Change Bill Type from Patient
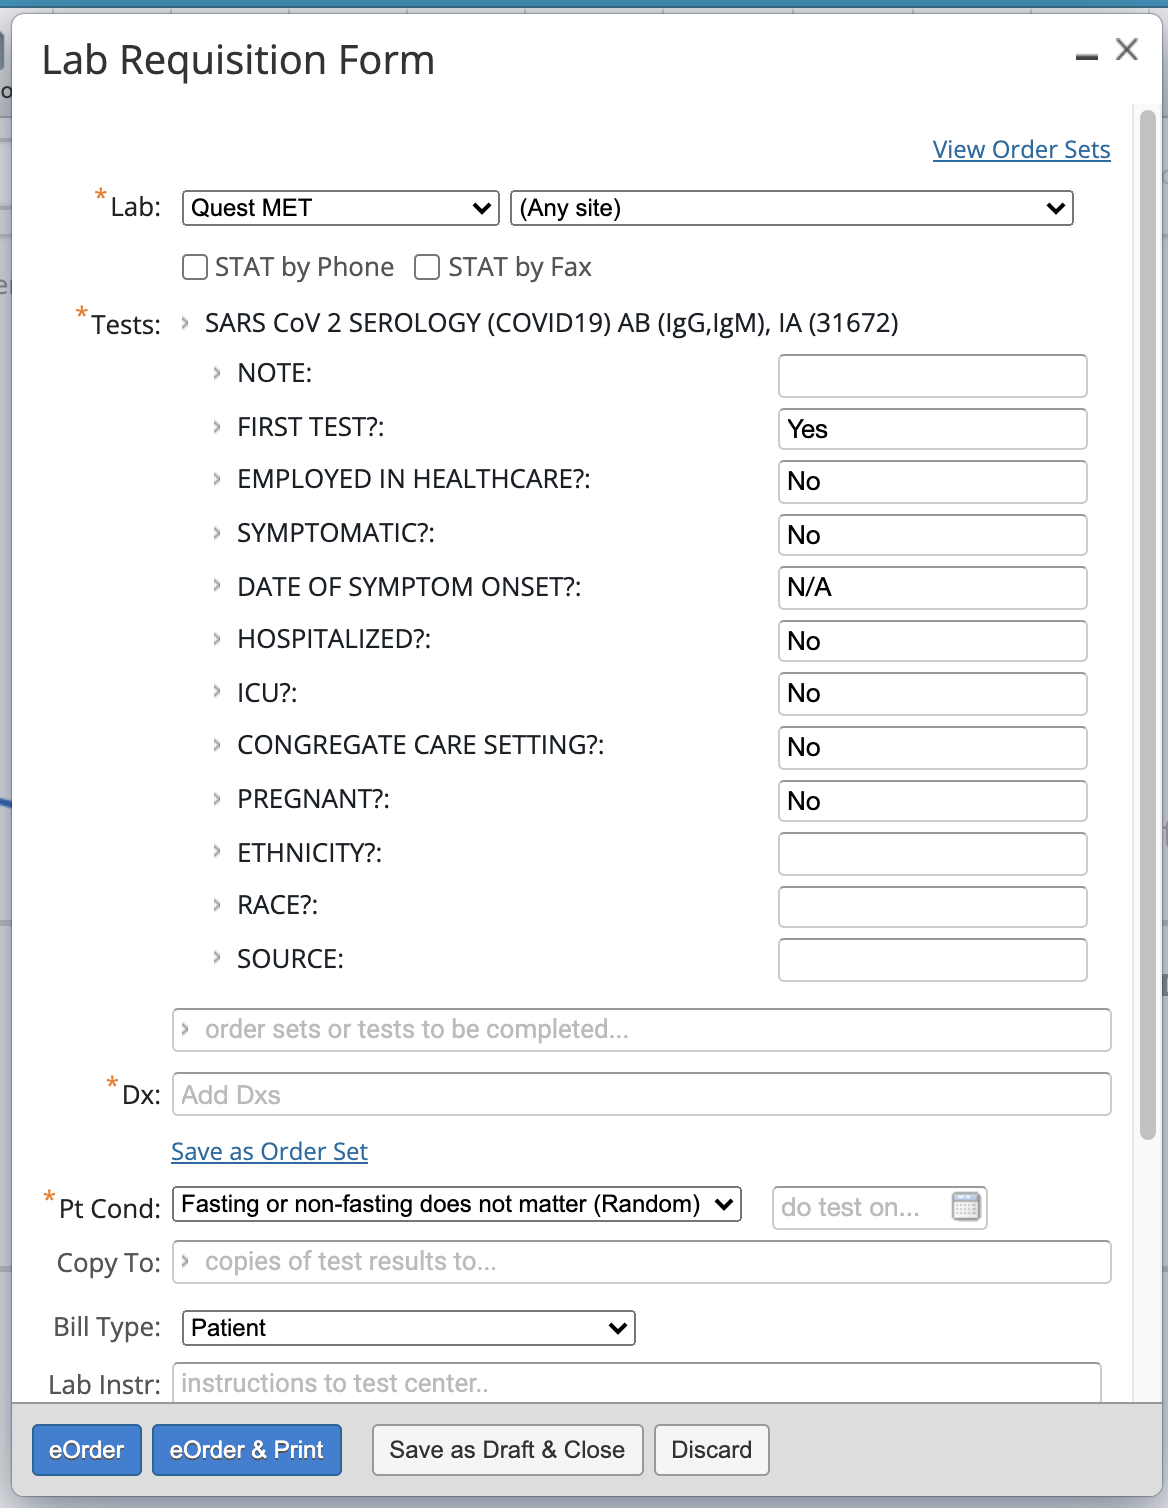The image size is (1168, 1508). 406,1328
